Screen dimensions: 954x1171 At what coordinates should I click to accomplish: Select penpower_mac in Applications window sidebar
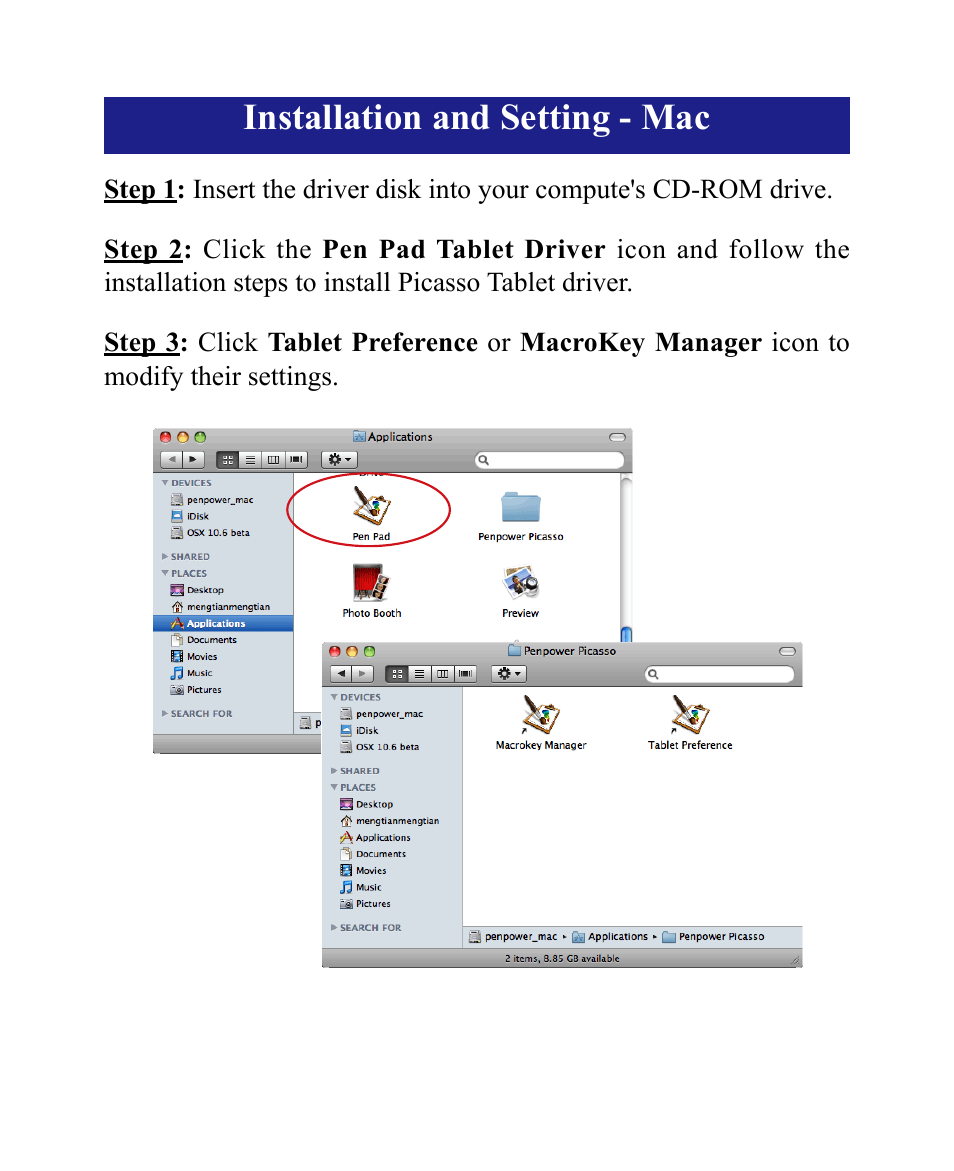click(x=223, y=500)
